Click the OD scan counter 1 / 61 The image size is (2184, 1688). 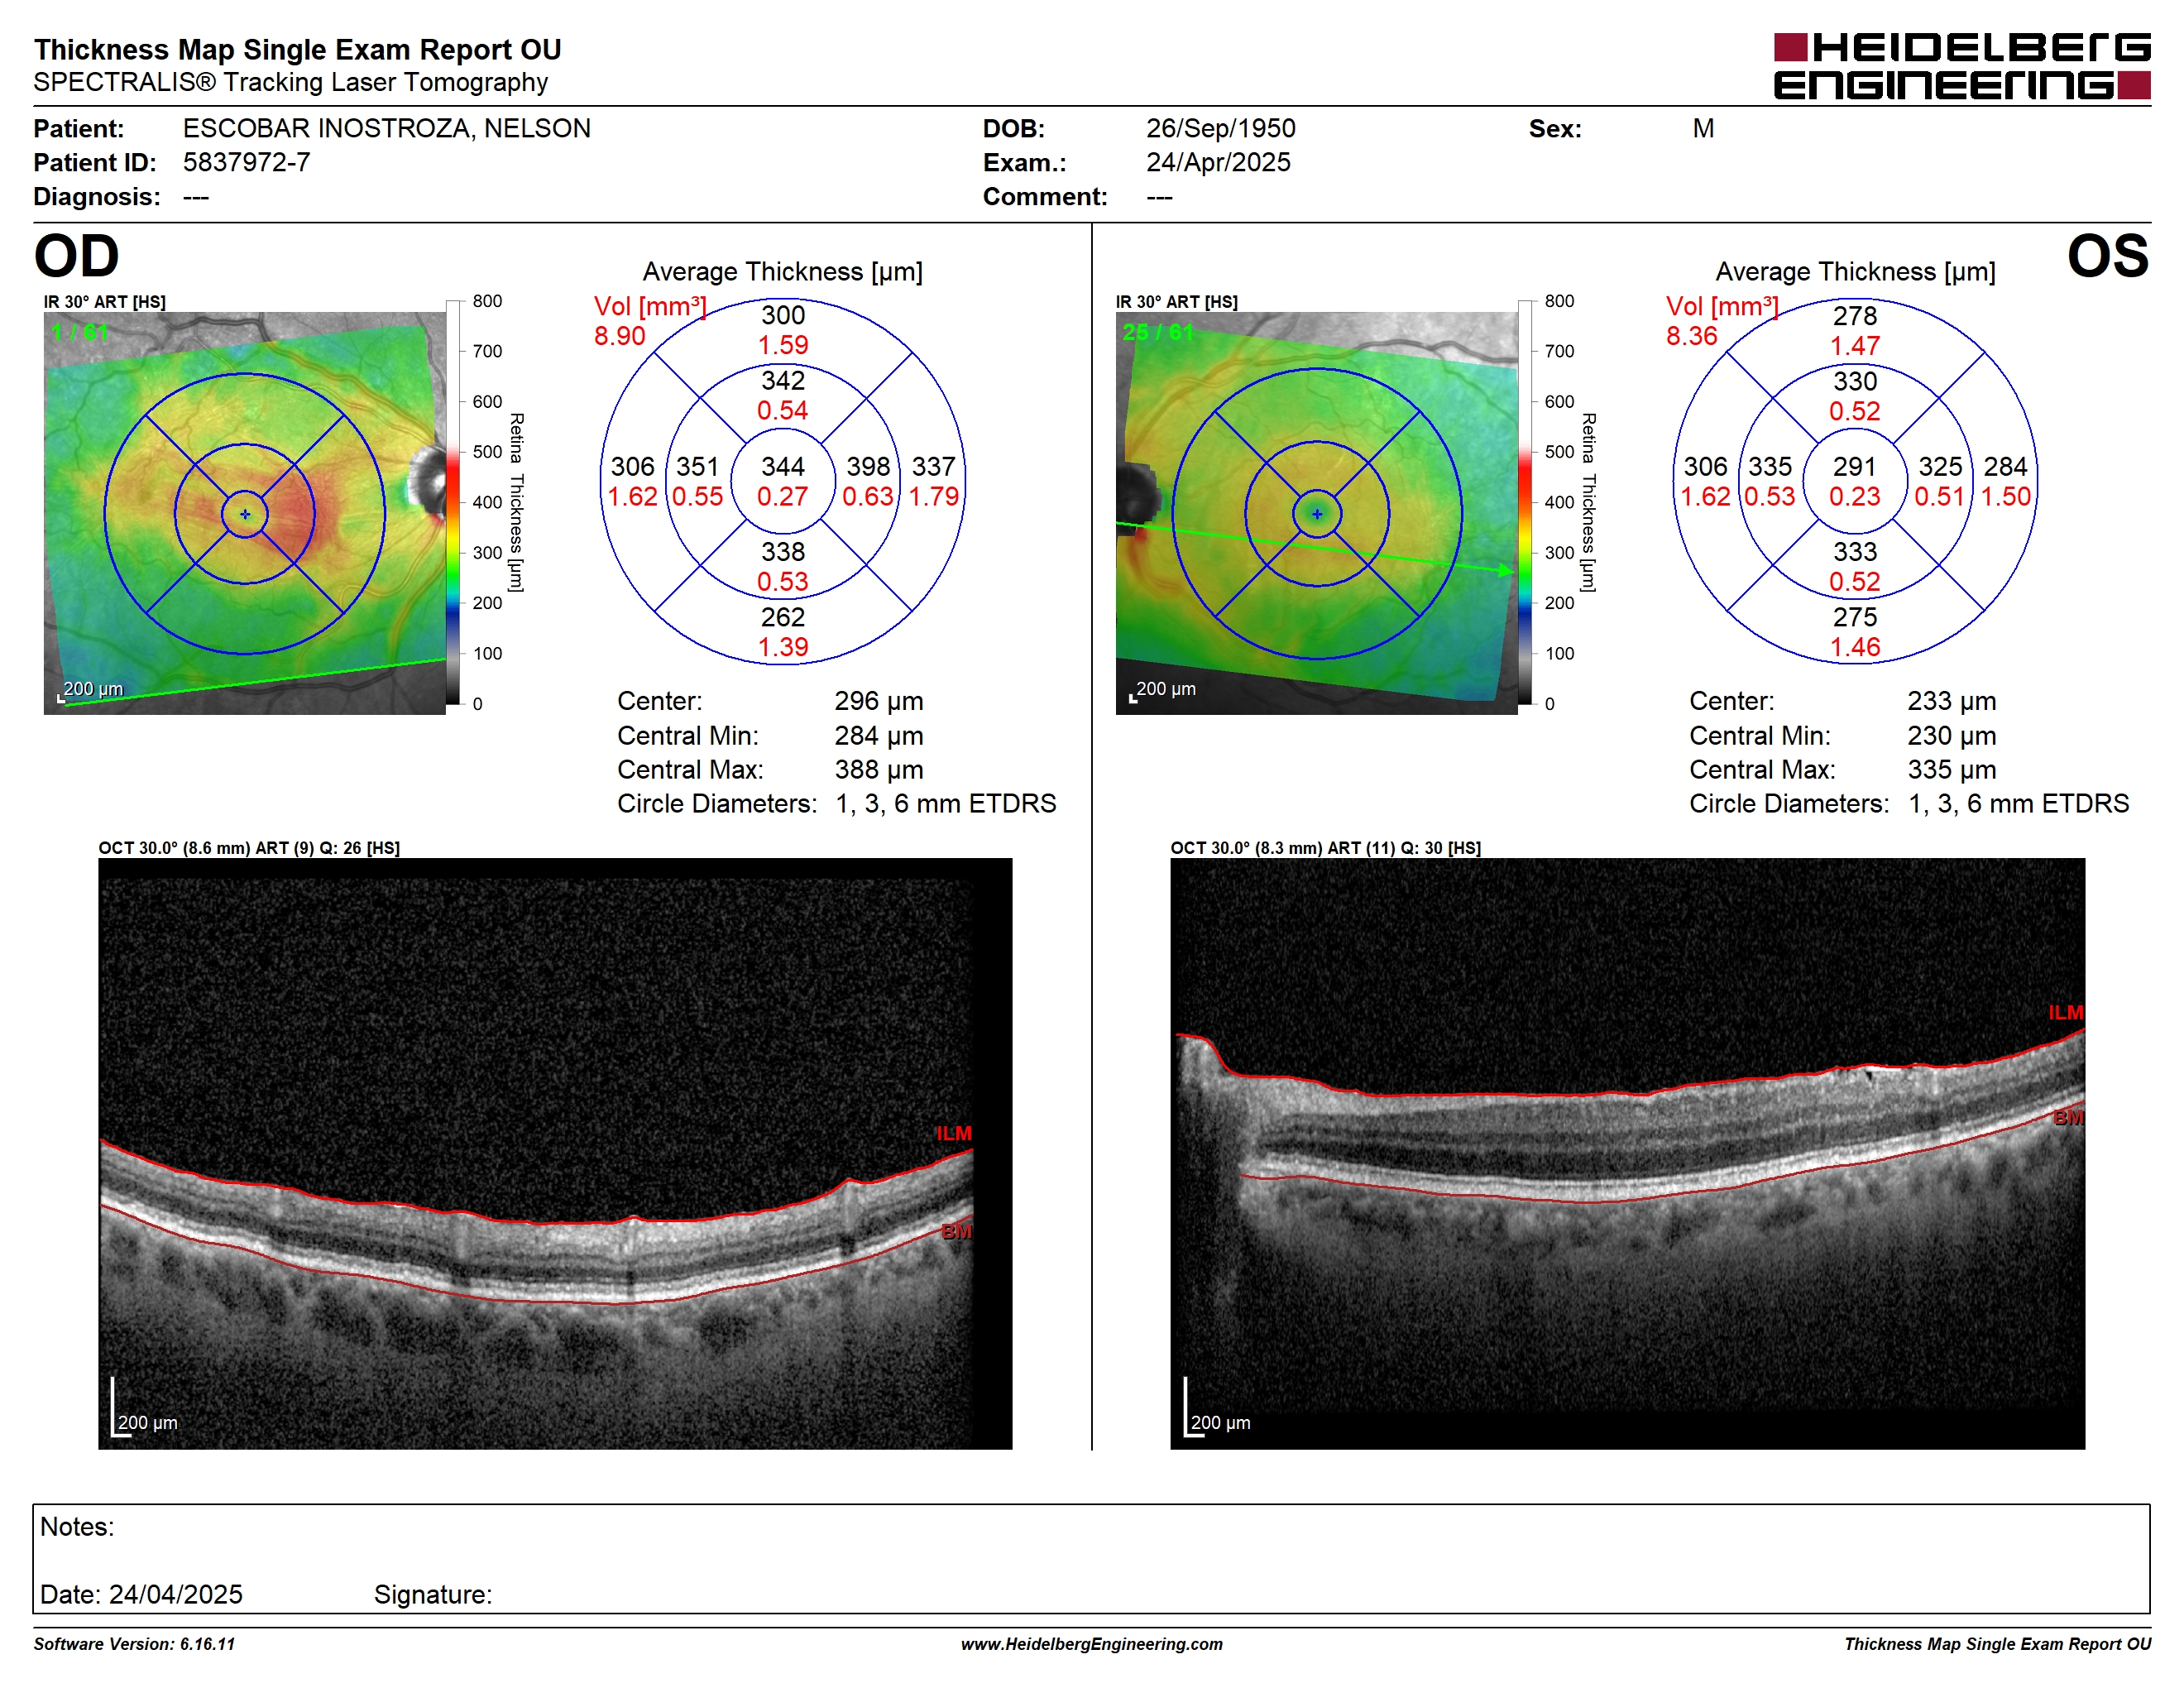pyautogui.click(x=79, y=332)
